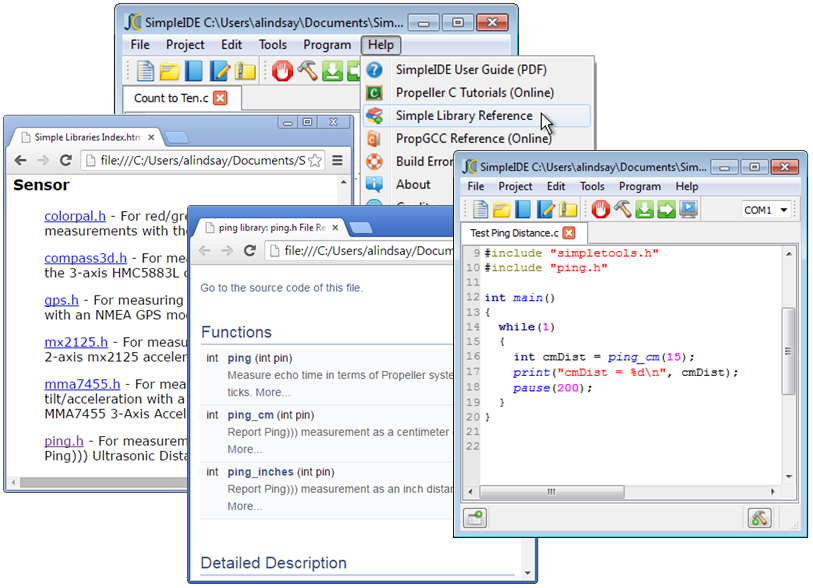
Task: Close the ping library browser tab
Action: pyautogui.click(x=335, y=228)
